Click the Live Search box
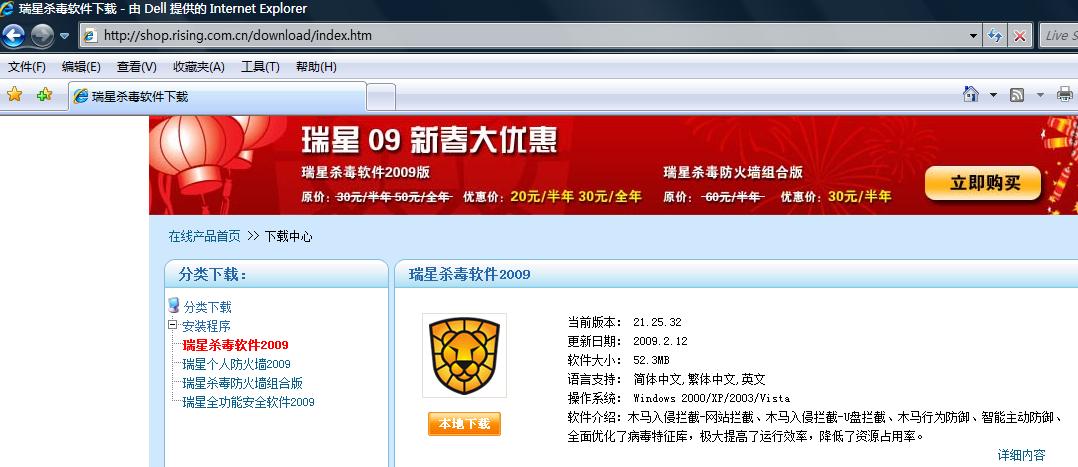The height and width of the screenshot is (467, 1078). coord(1057,36)
